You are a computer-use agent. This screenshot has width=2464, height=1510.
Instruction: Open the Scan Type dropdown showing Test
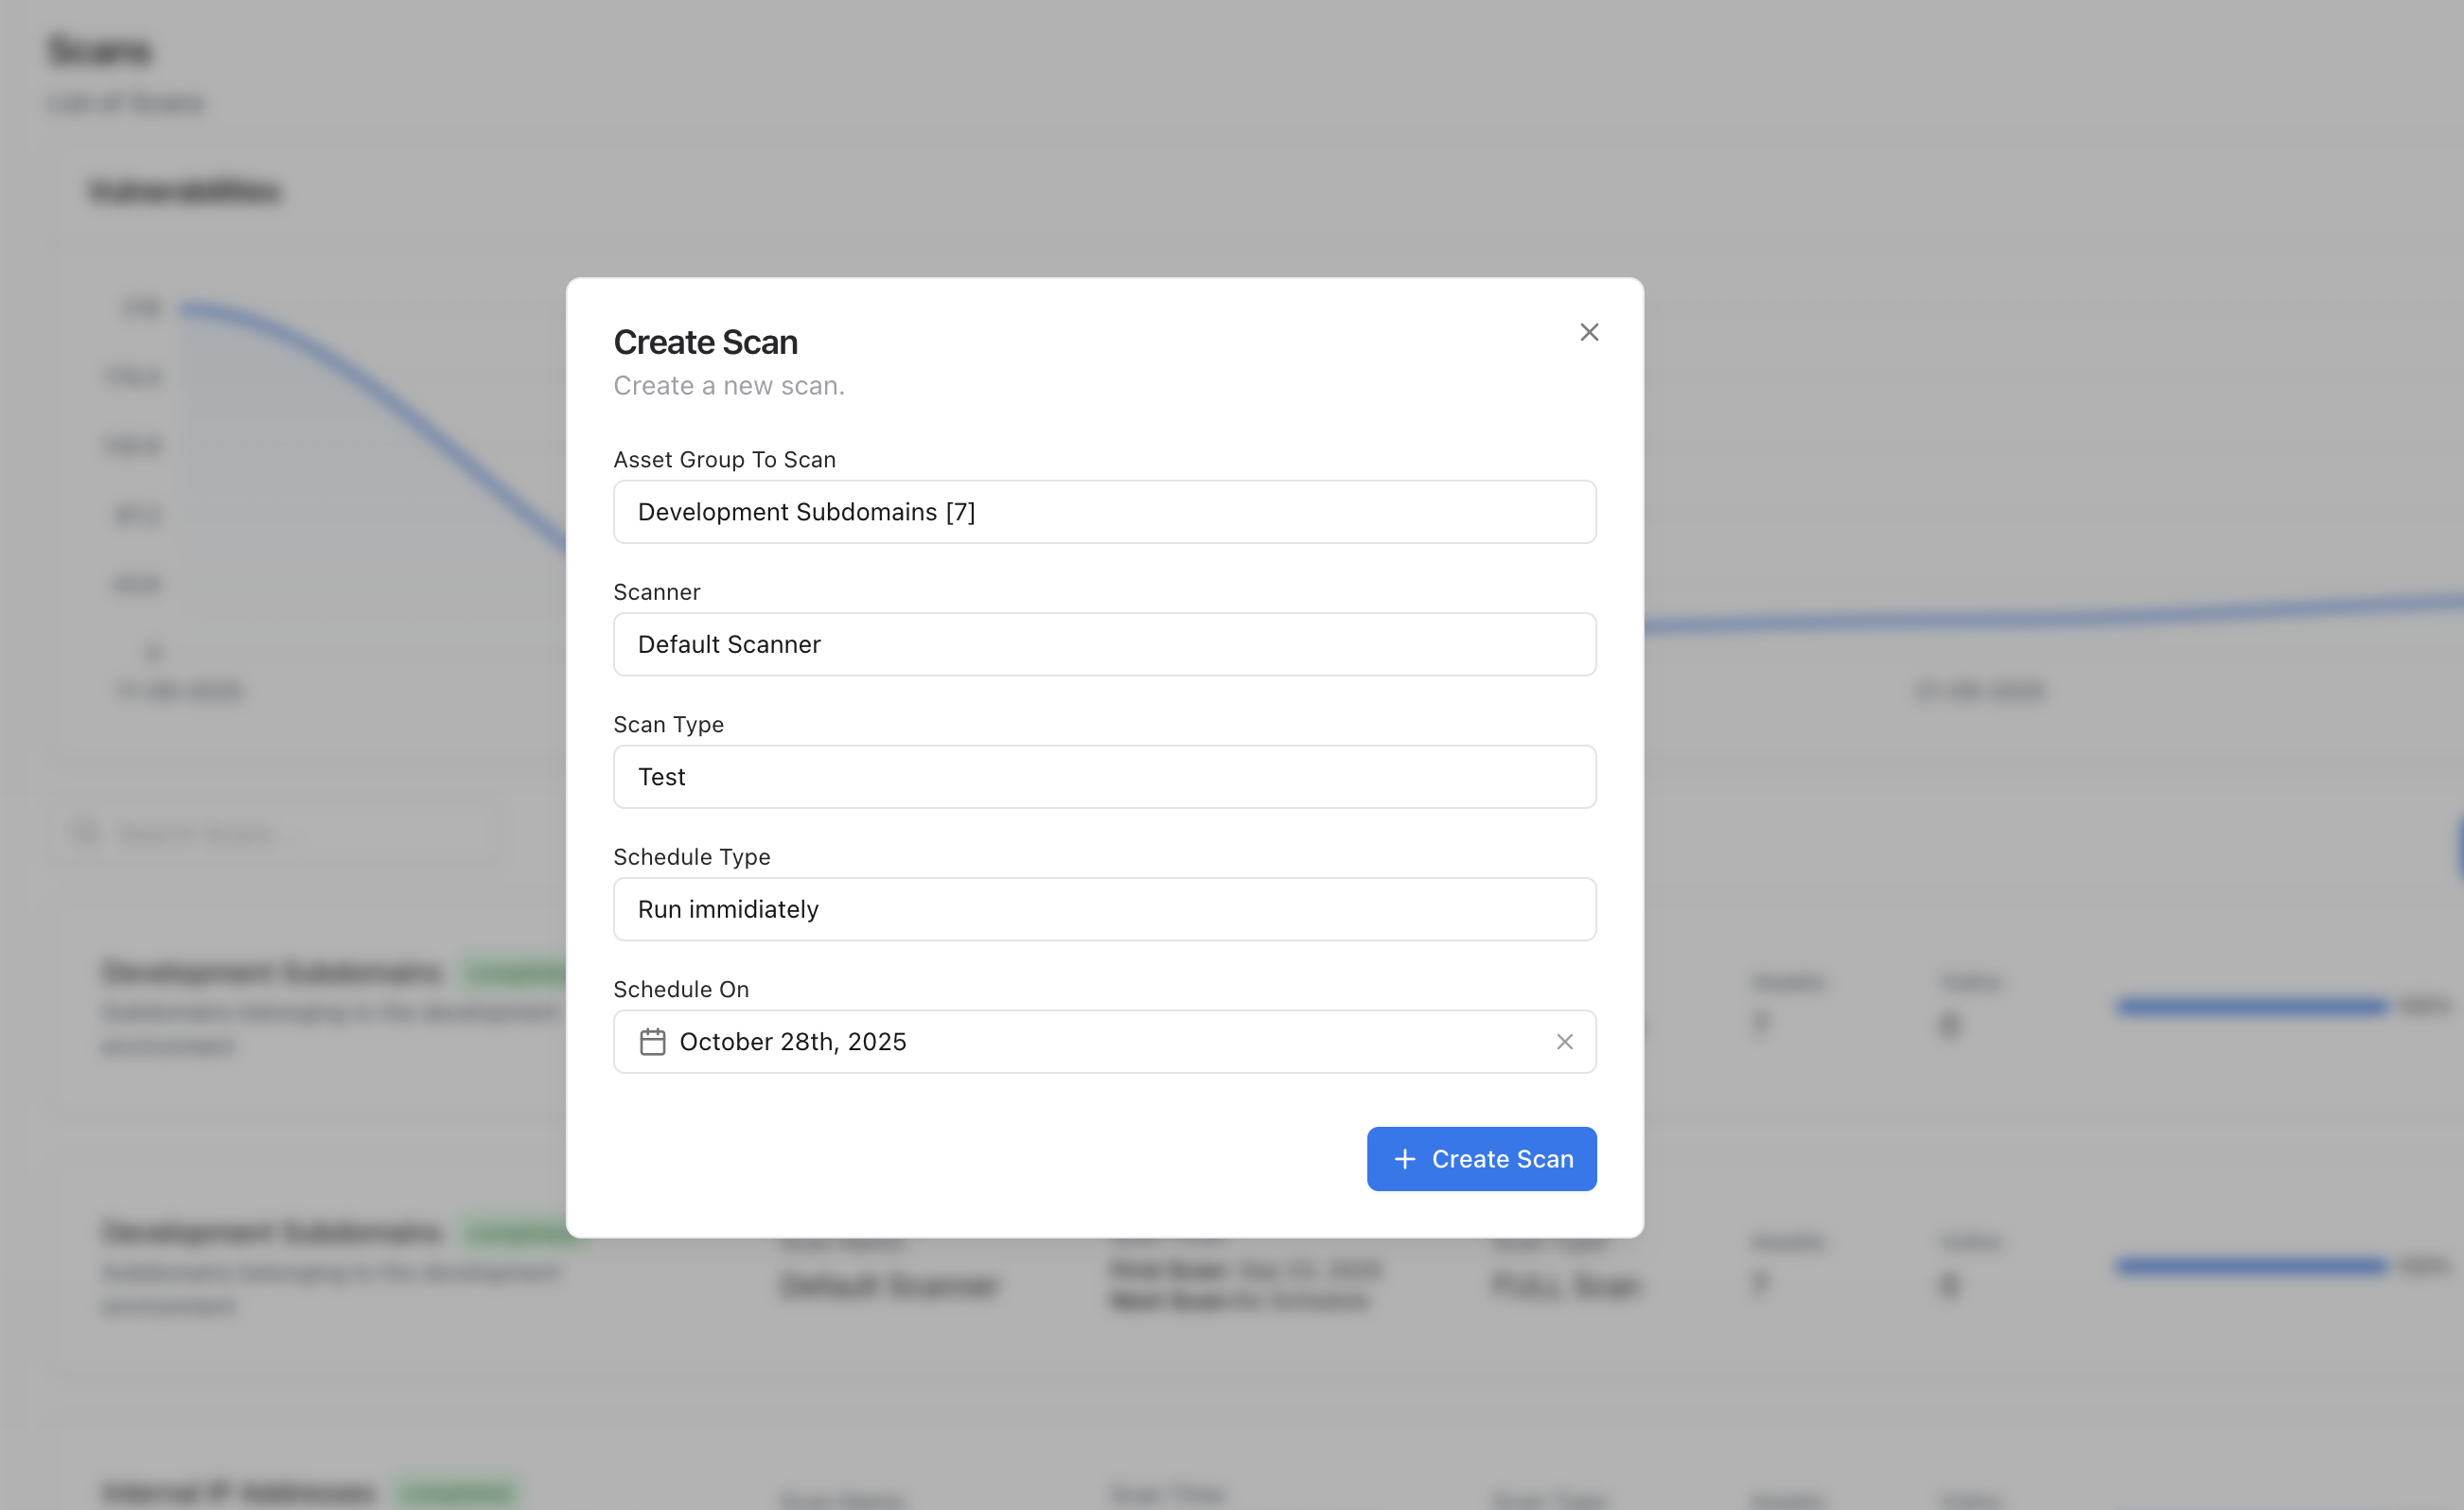(x=1104, y=776)
